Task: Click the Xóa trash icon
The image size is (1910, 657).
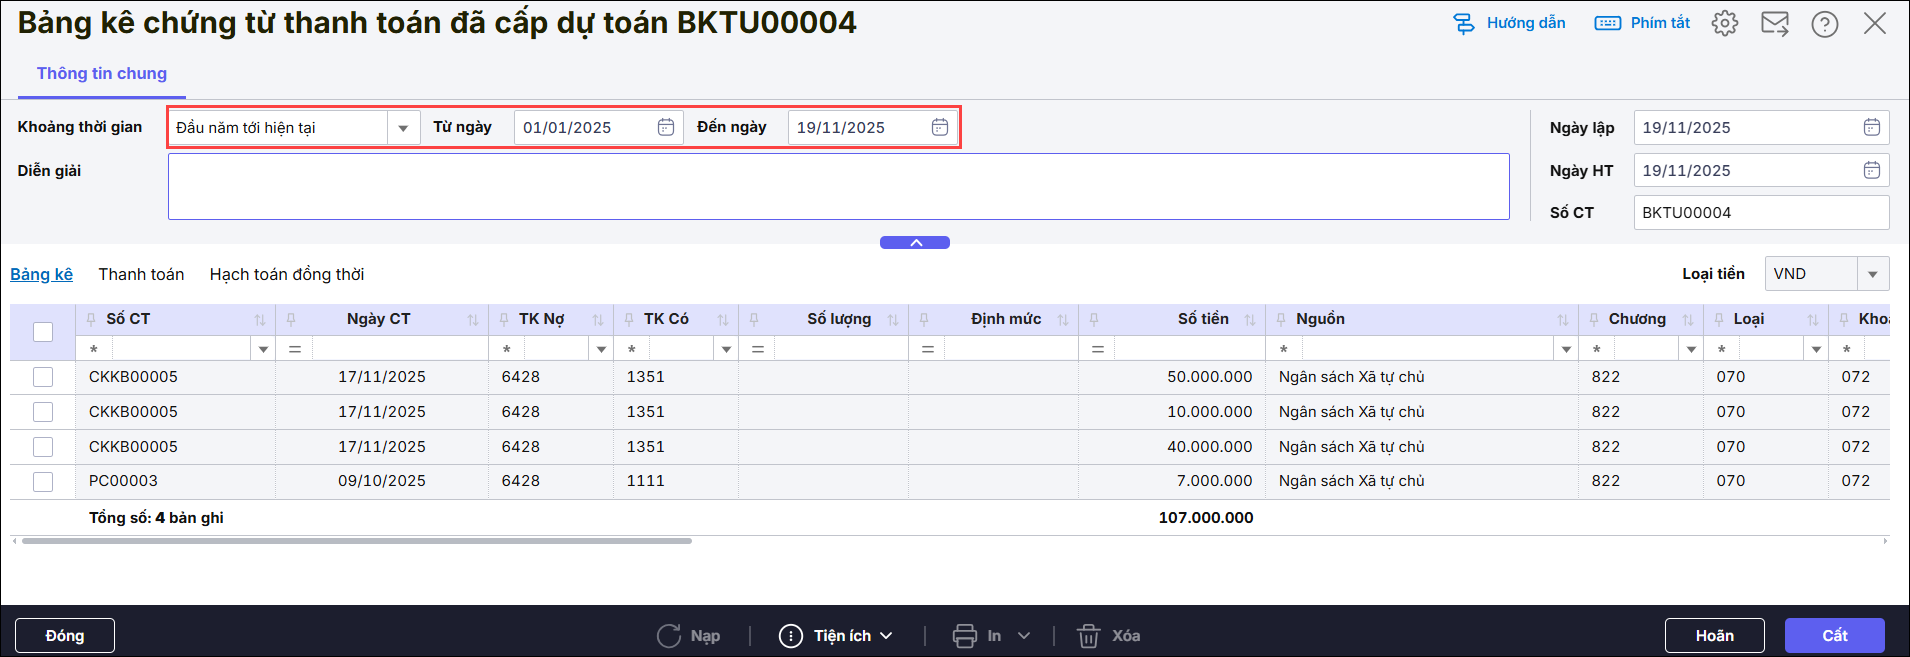Action: click(x=1088, y=636)
